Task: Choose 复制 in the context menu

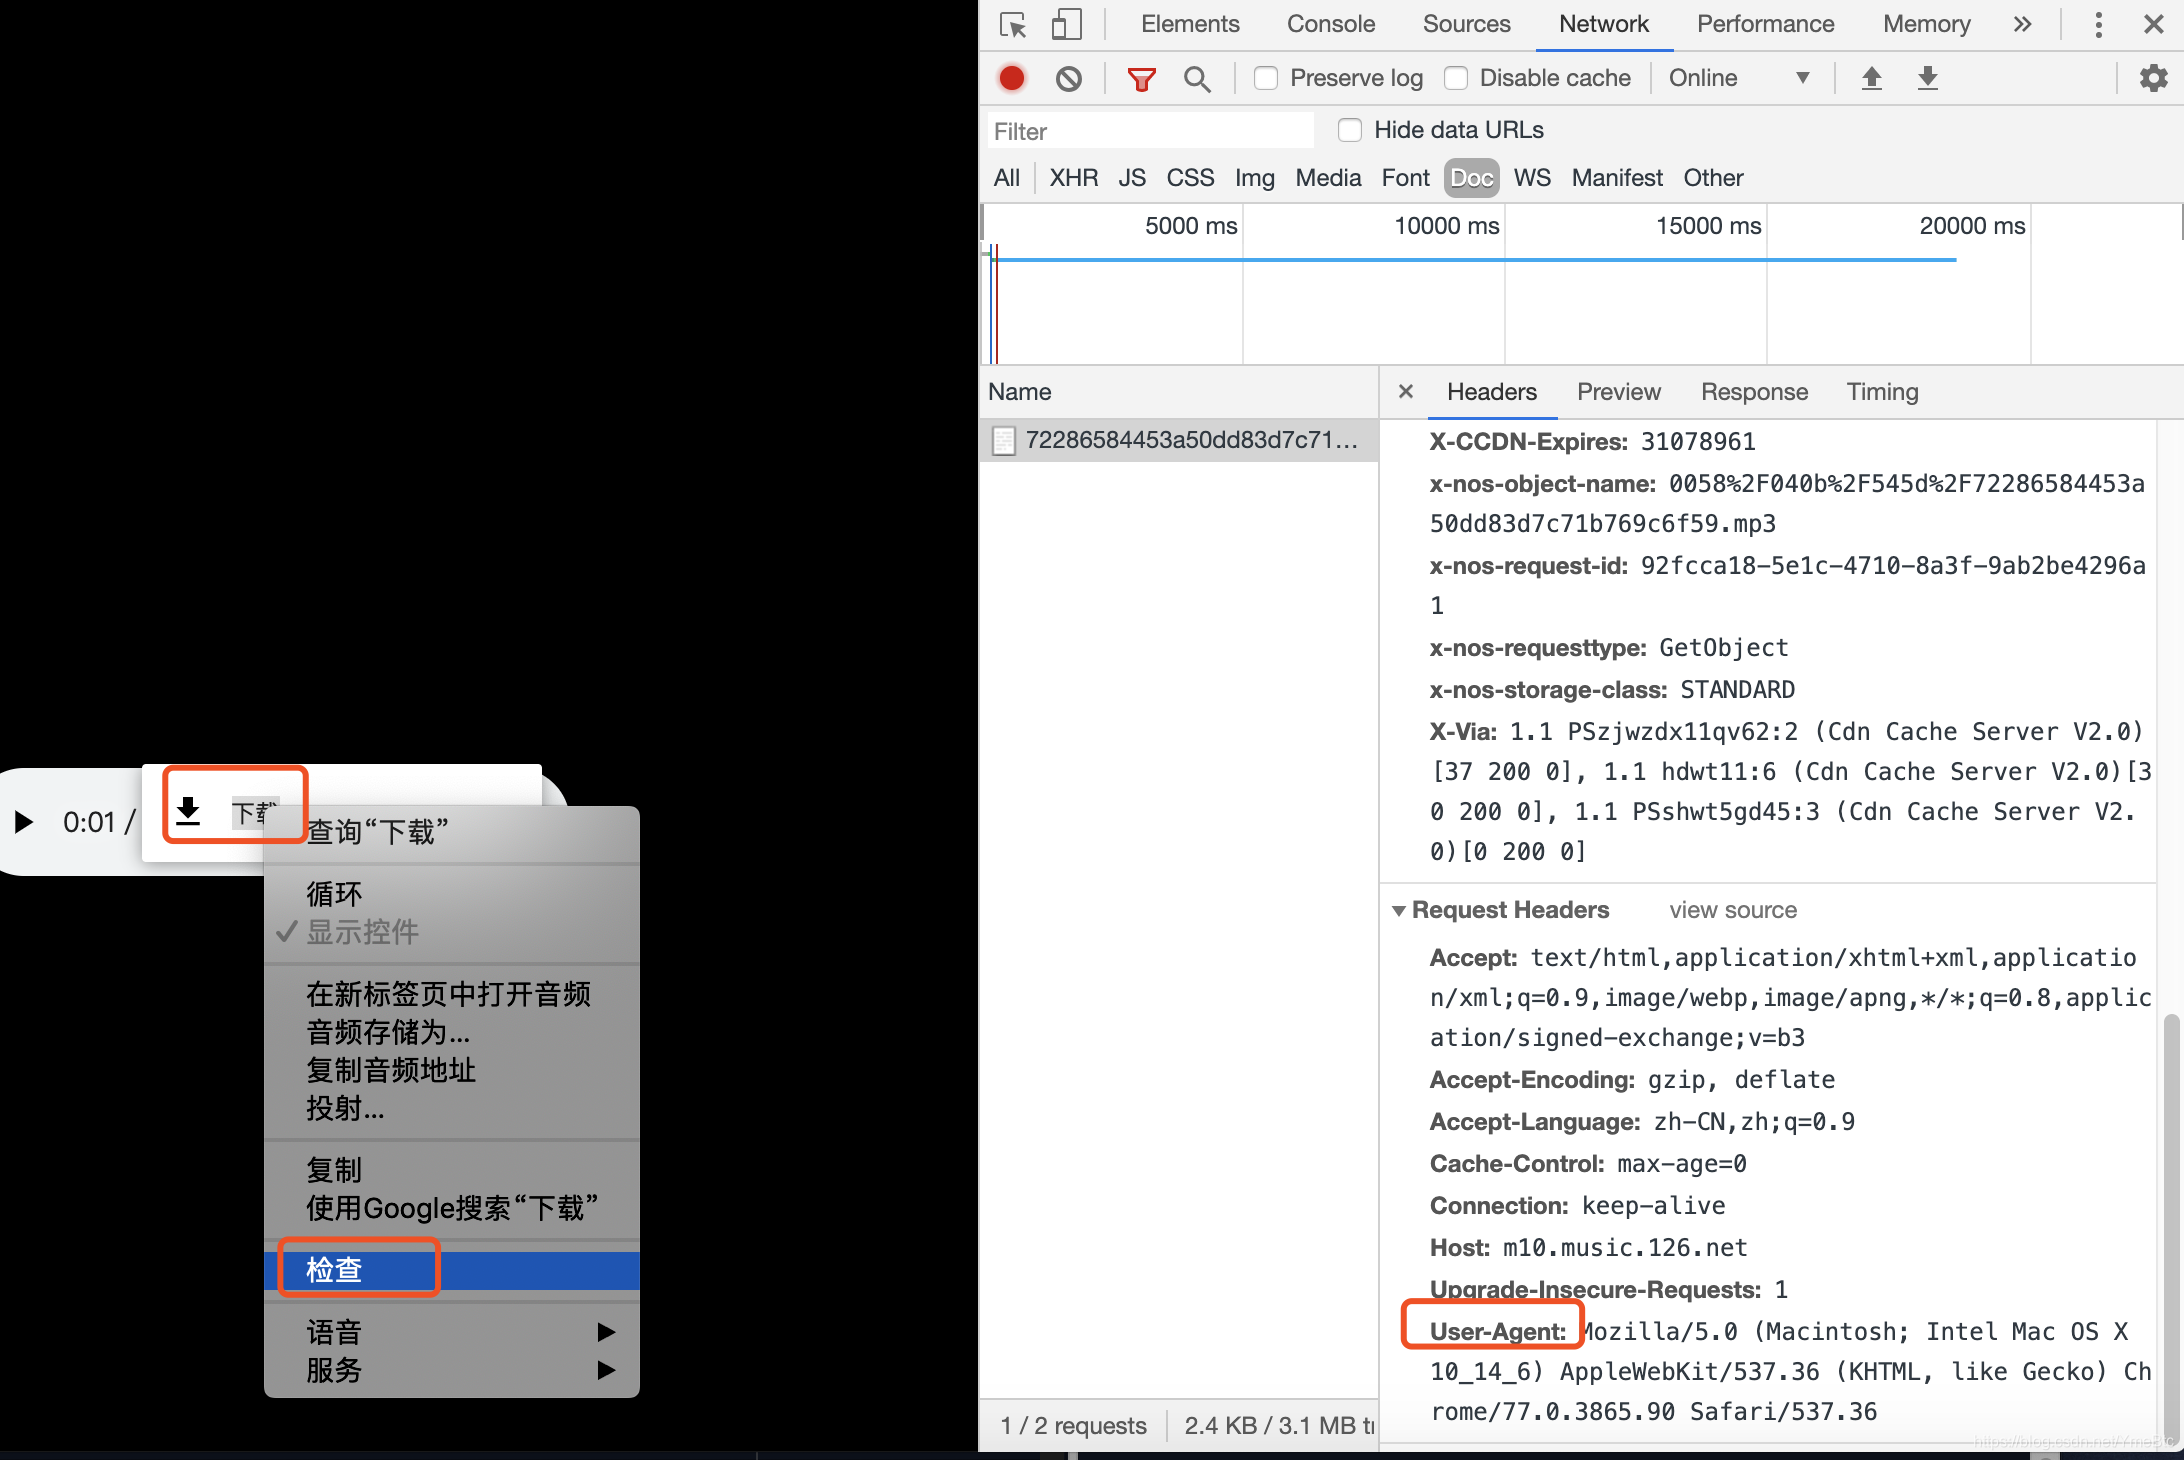Action: (x=452, y=1169)
